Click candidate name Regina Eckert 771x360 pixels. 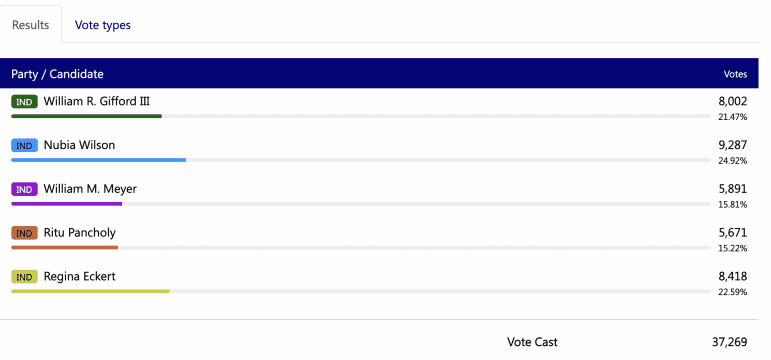(x=80, y=276)
